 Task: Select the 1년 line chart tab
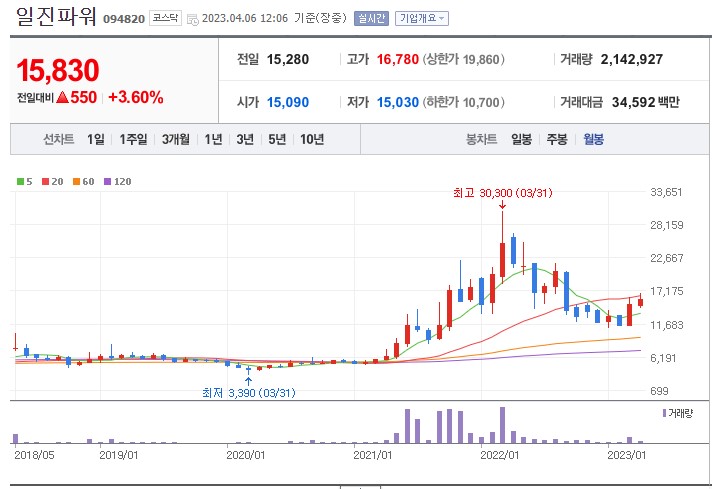(213, 139)
